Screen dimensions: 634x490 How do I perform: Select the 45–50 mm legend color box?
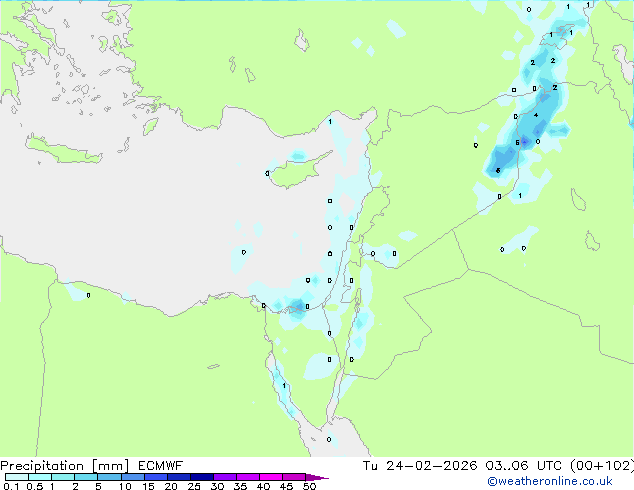point(294,477)
